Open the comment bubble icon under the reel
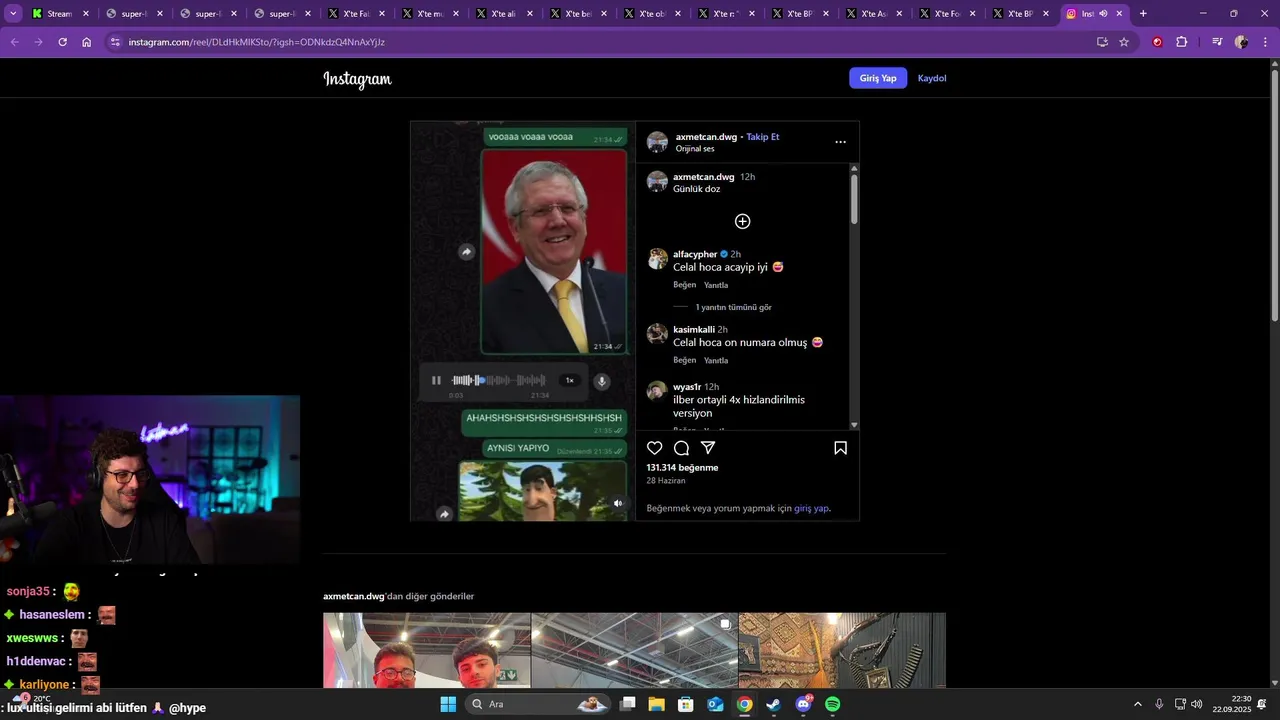The height and width of the screenshot is (720, 1280). tap(681, 448)
